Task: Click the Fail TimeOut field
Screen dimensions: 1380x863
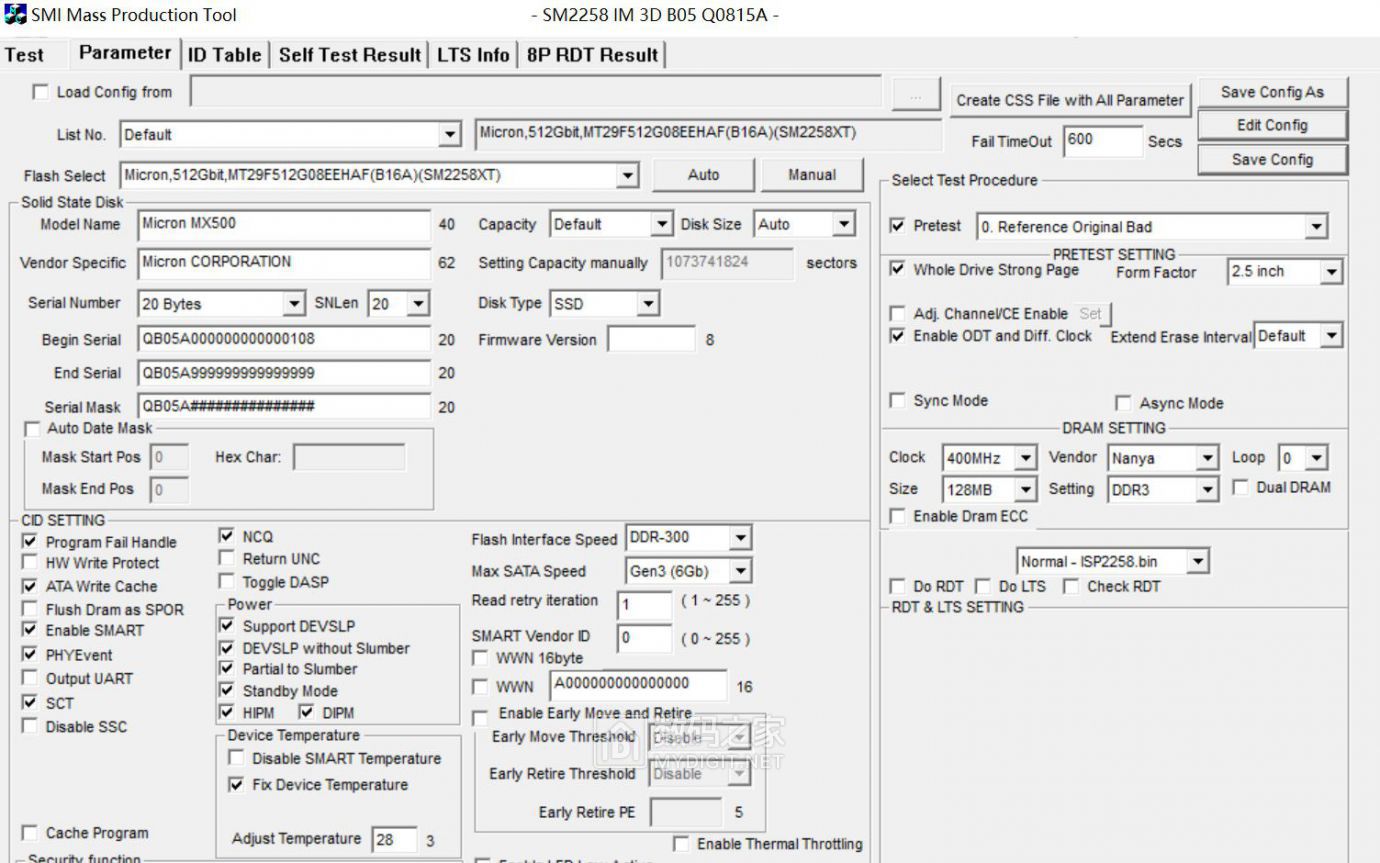Action: coord(1103,141)
